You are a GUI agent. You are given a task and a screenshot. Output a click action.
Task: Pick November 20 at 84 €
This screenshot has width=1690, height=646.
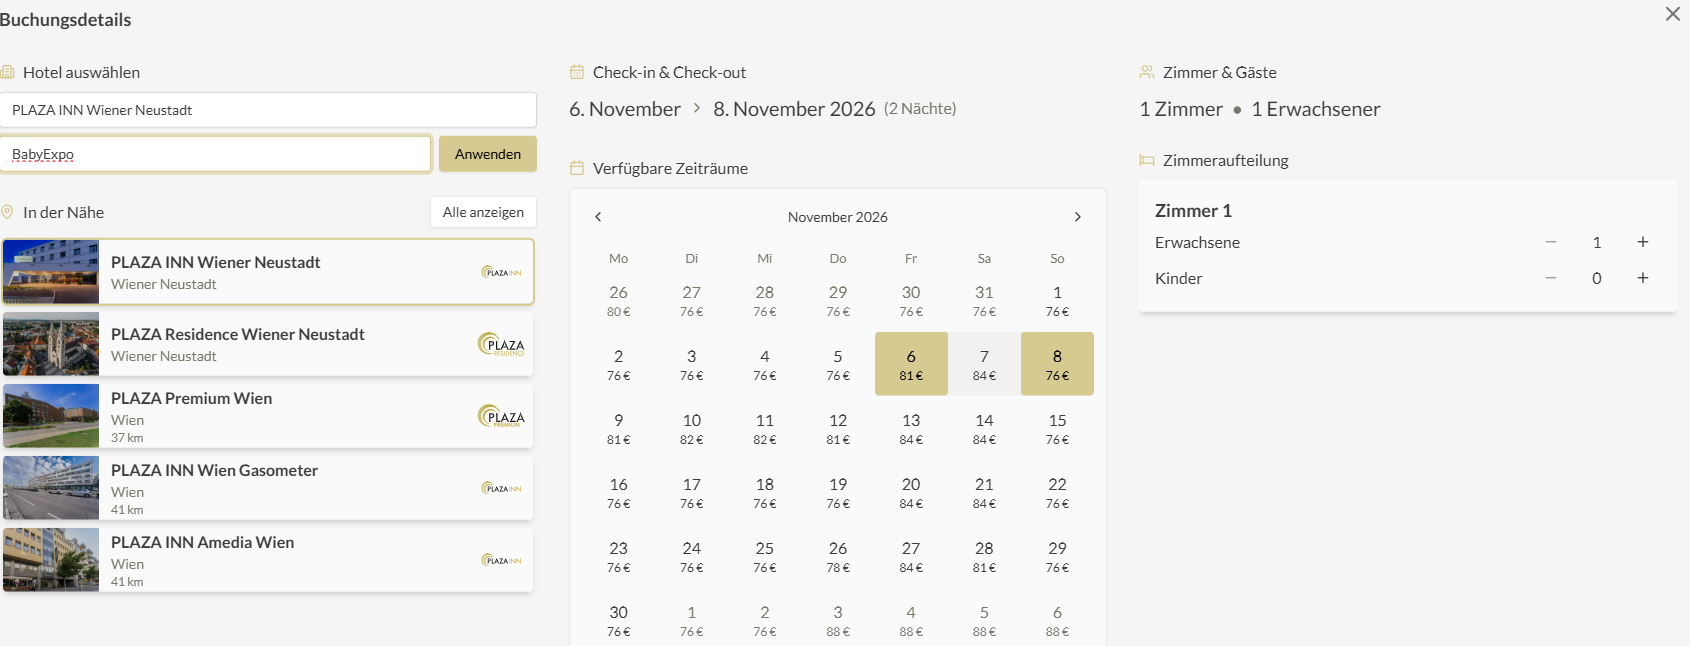(x=911, y=492)
